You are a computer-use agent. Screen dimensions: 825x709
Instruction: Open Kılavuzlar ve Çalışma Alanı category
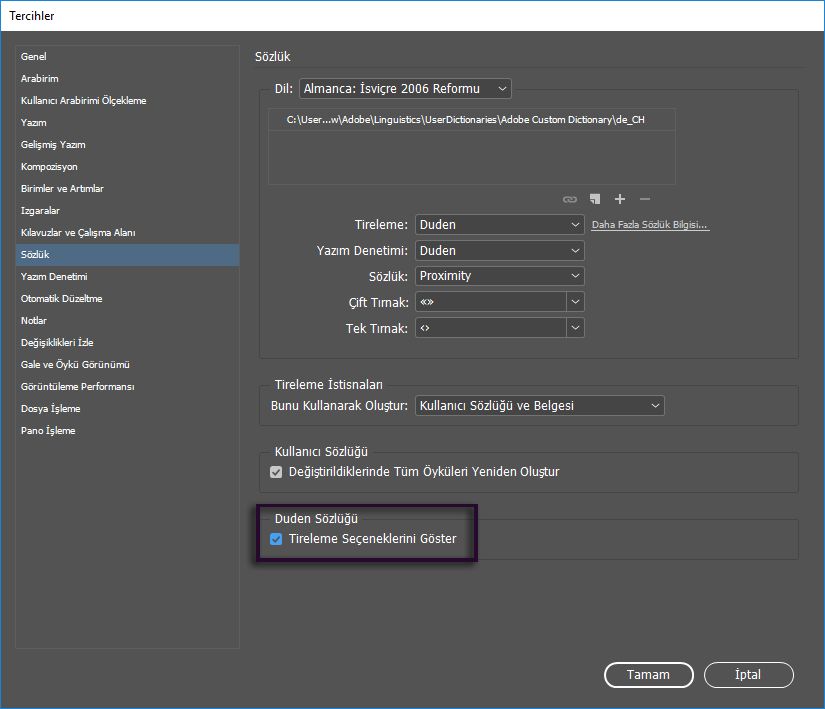127,232
